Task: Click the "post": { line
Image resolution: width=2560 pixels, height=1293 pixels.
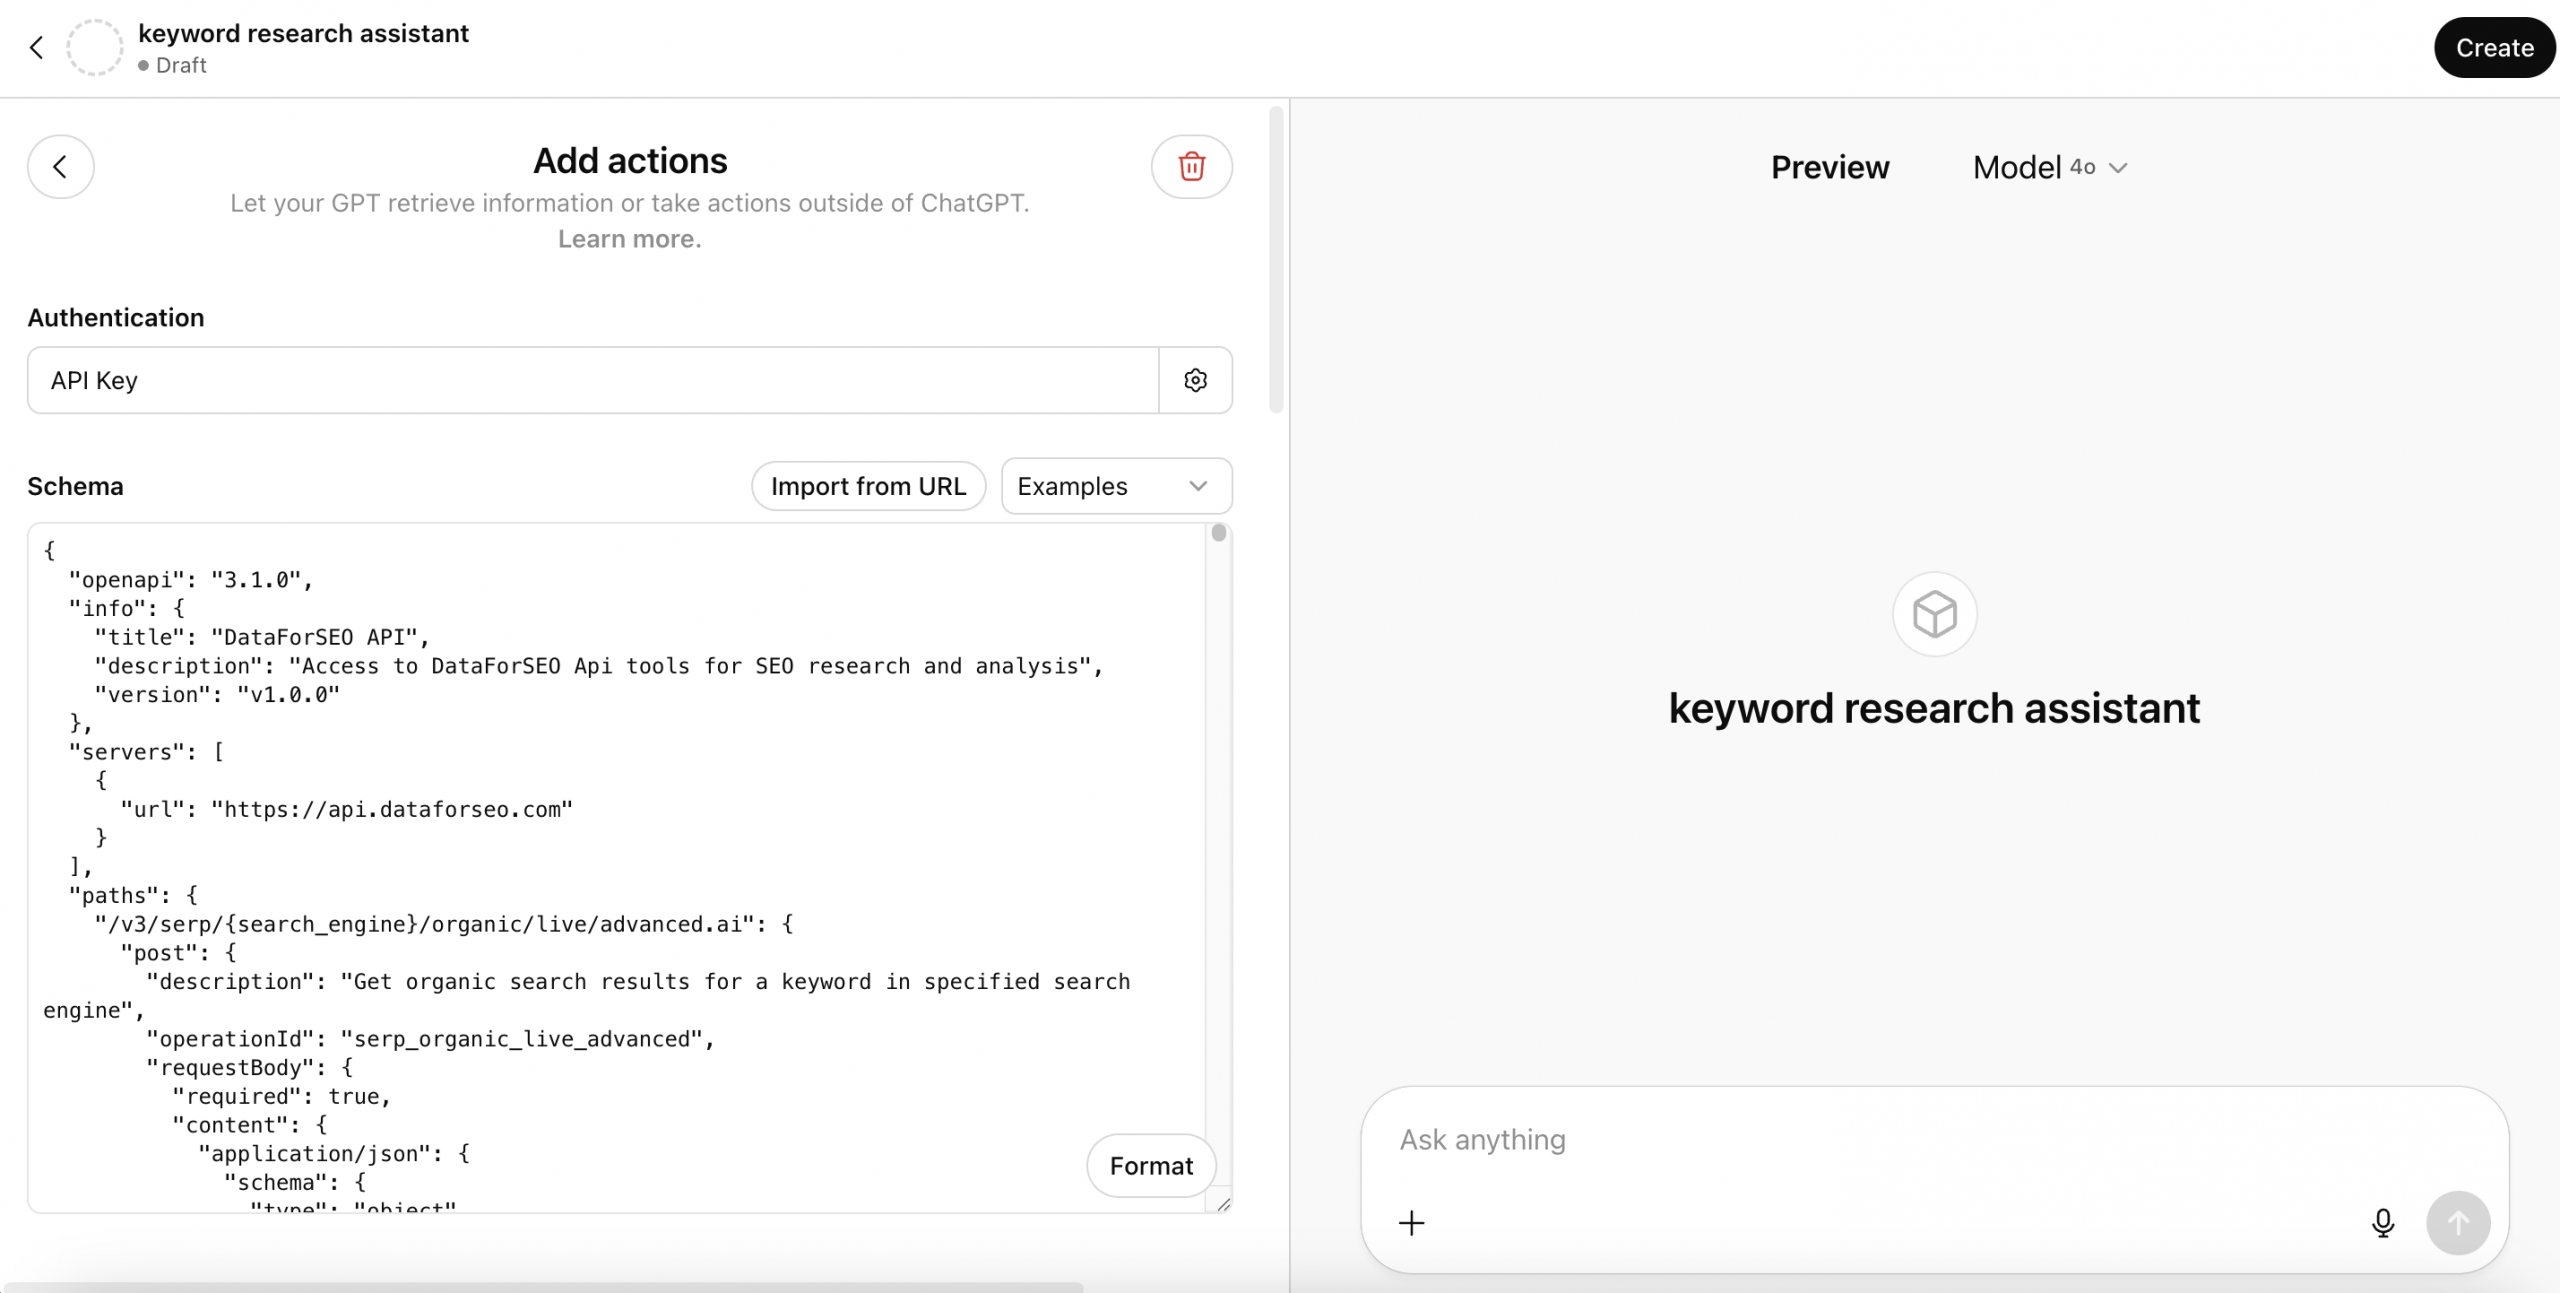Action: [x=178, y=953]
